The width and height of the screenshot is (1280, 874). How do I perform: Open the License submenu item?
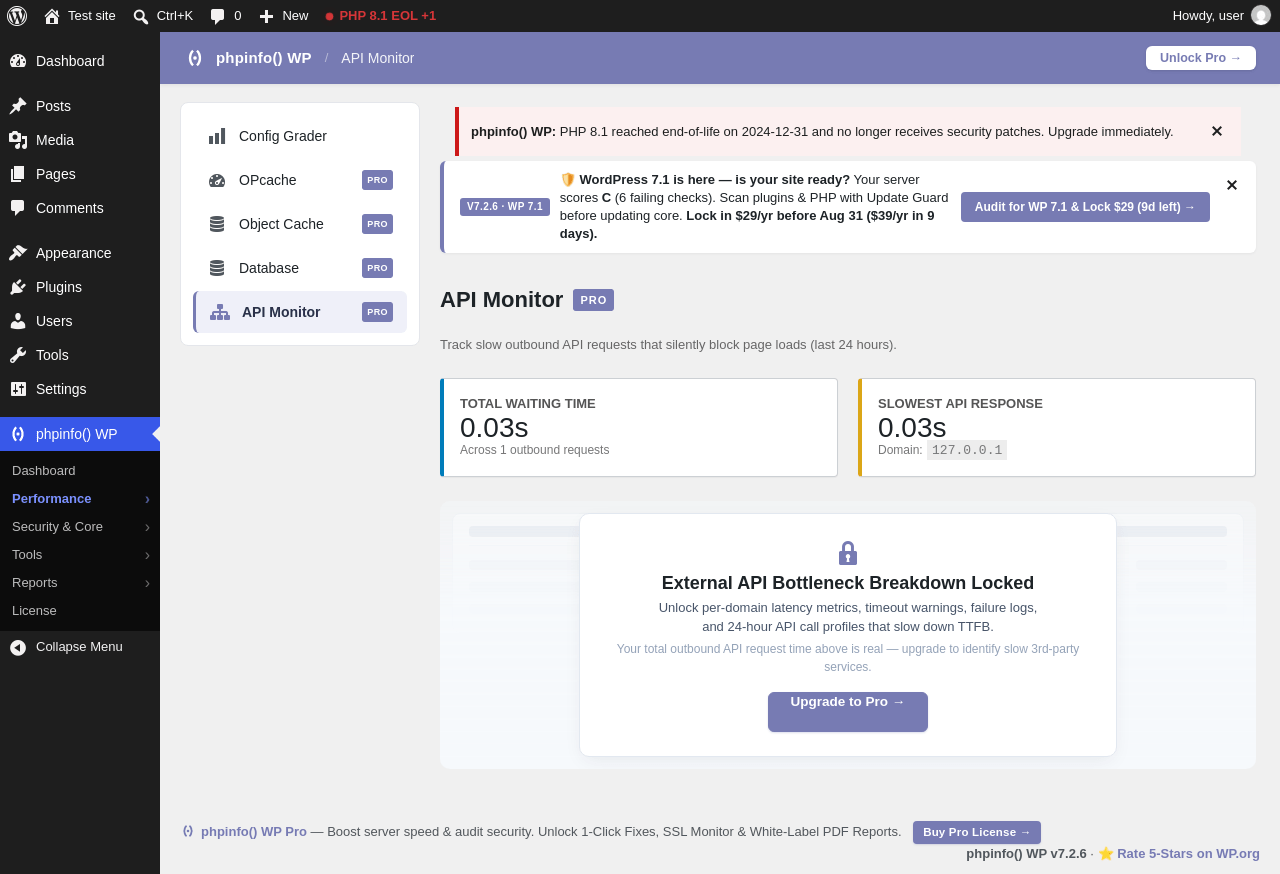click(x=80, y=610)
